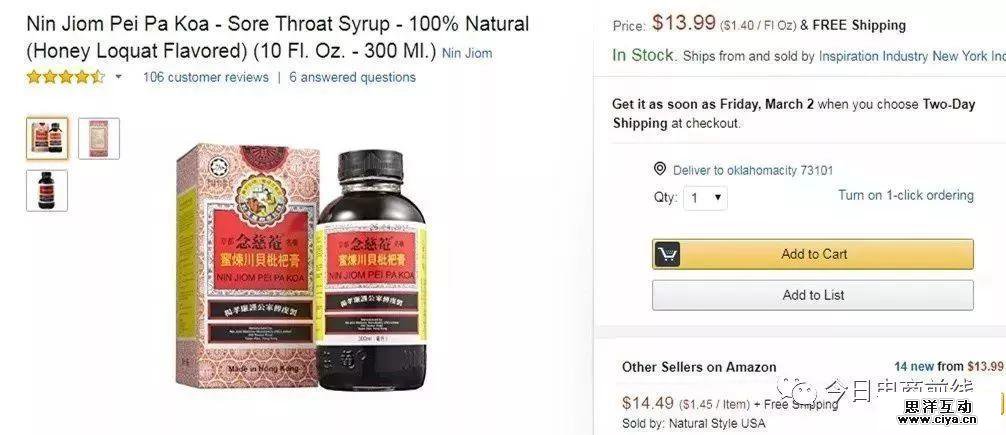
Task: Click the Add to List button
Action: 813,295
